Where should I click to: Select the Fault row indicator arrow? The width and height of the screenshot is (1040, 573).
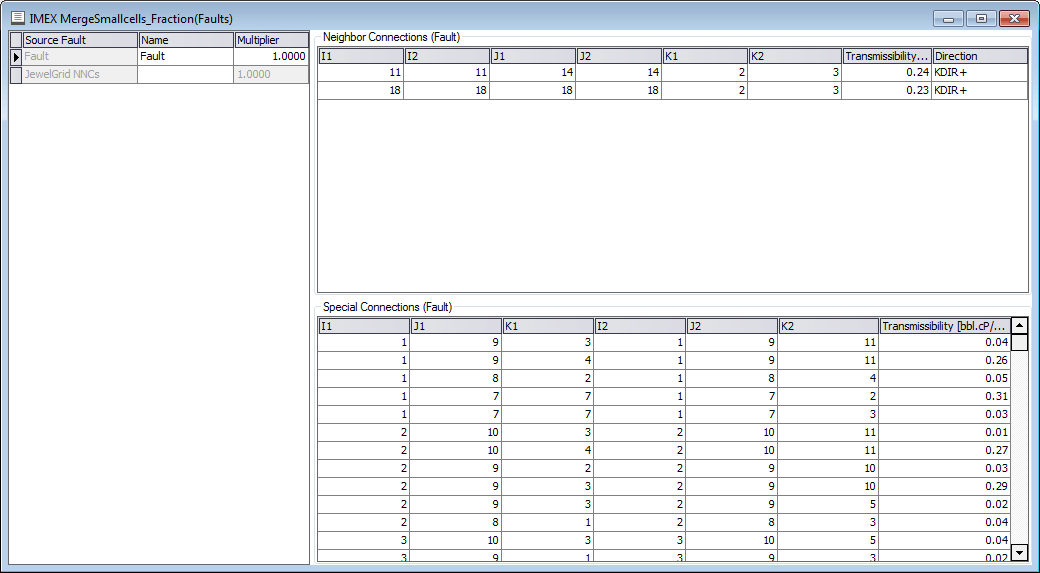[x=16, y=57]
